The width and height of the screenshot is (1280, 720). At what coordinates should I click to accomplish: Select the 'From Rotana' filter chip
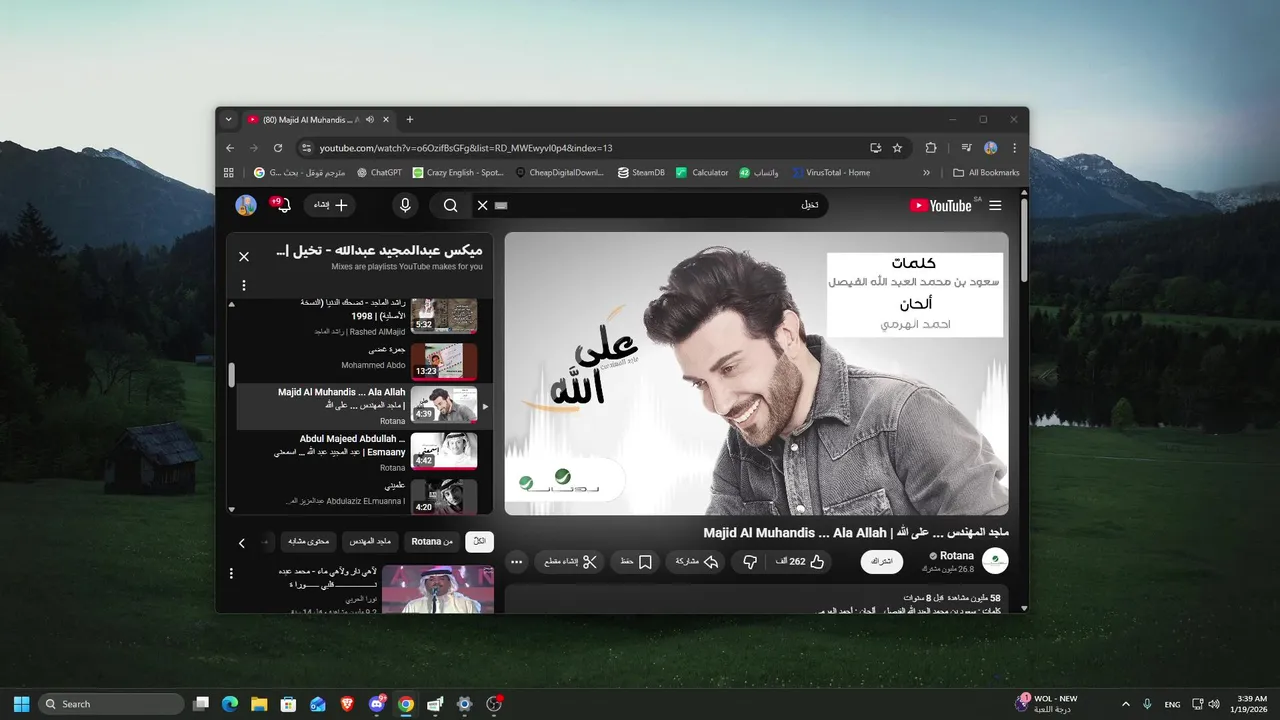coord(432,542)
